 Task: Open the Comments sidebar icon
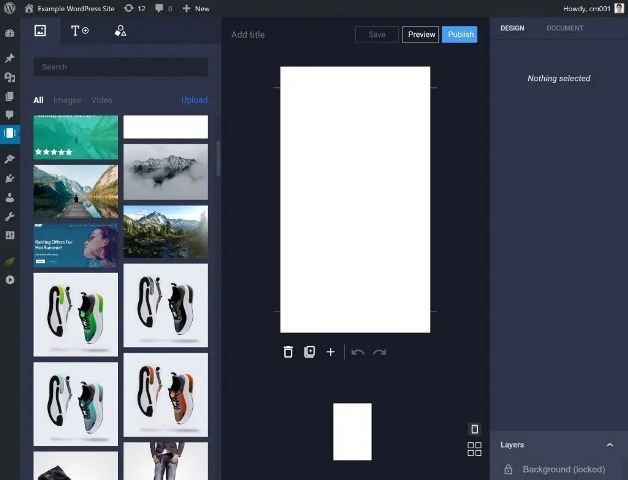pos(10,115)
